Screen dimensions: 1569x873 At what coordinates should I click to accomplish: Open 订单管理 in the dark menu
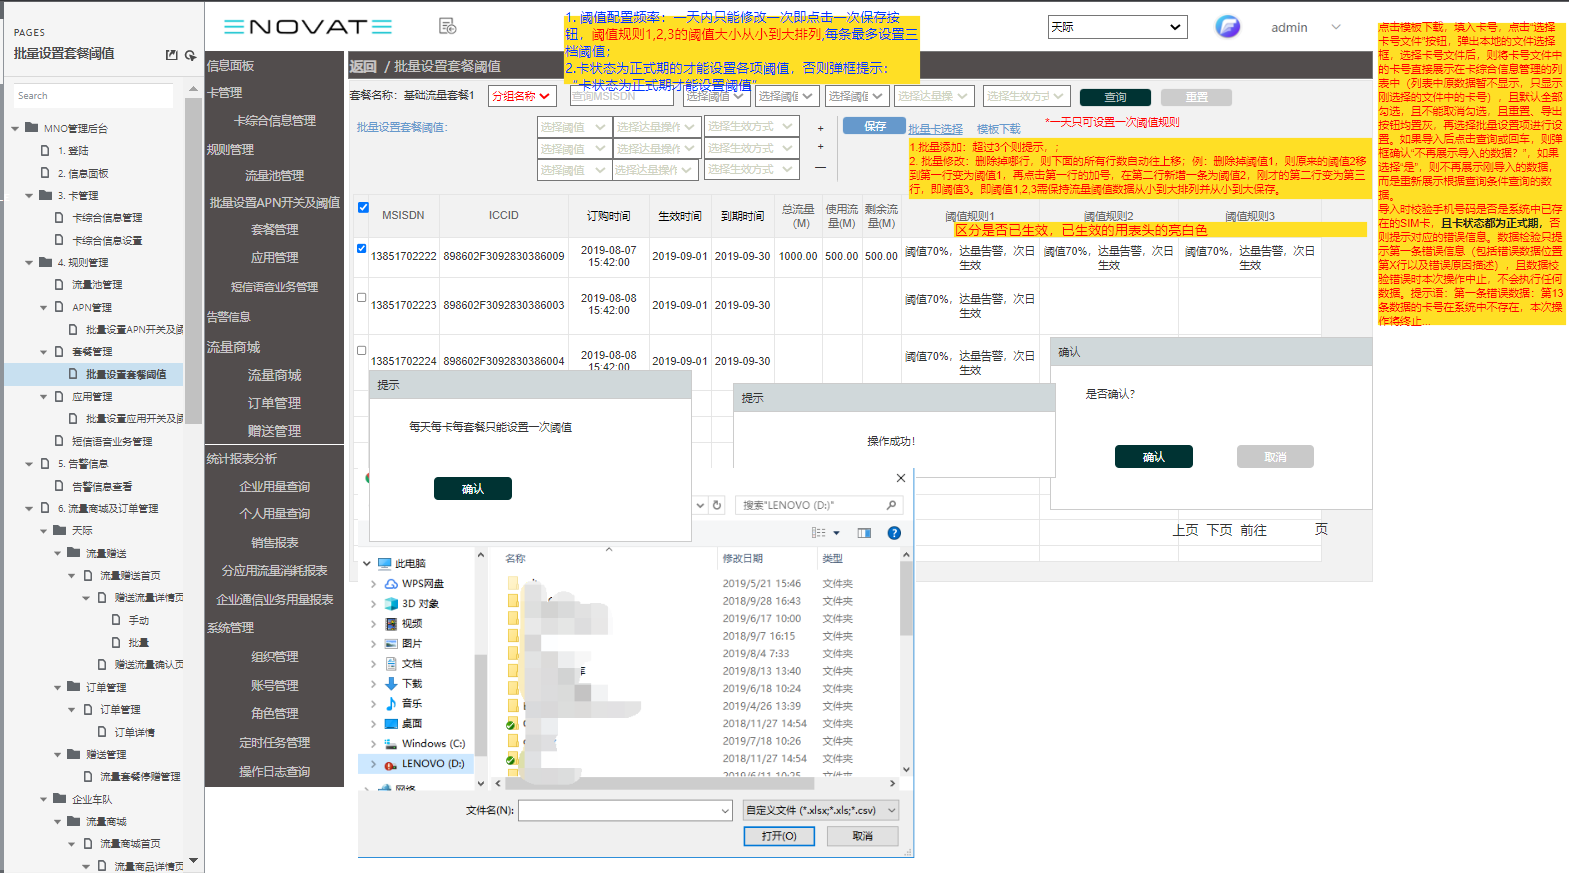click(x=274, y=403)
